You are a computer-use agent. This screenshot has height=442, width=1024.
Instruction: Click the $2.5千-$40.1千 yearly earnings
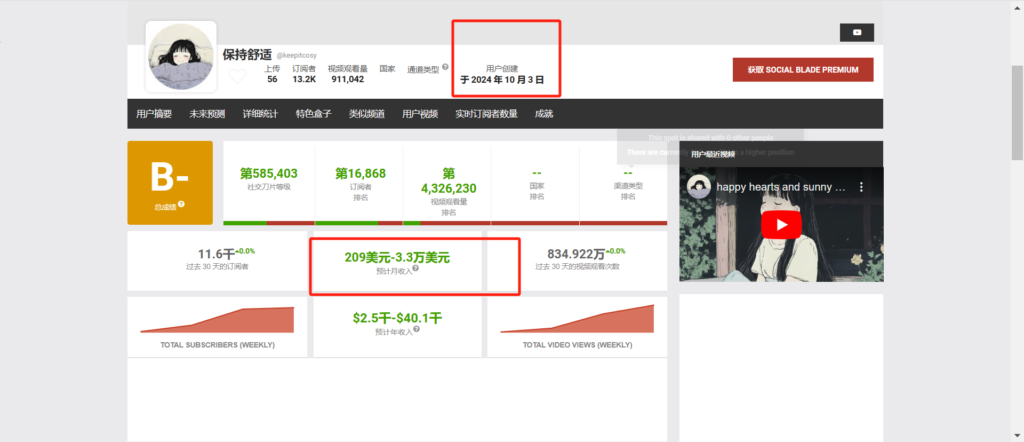click(397, 318)
